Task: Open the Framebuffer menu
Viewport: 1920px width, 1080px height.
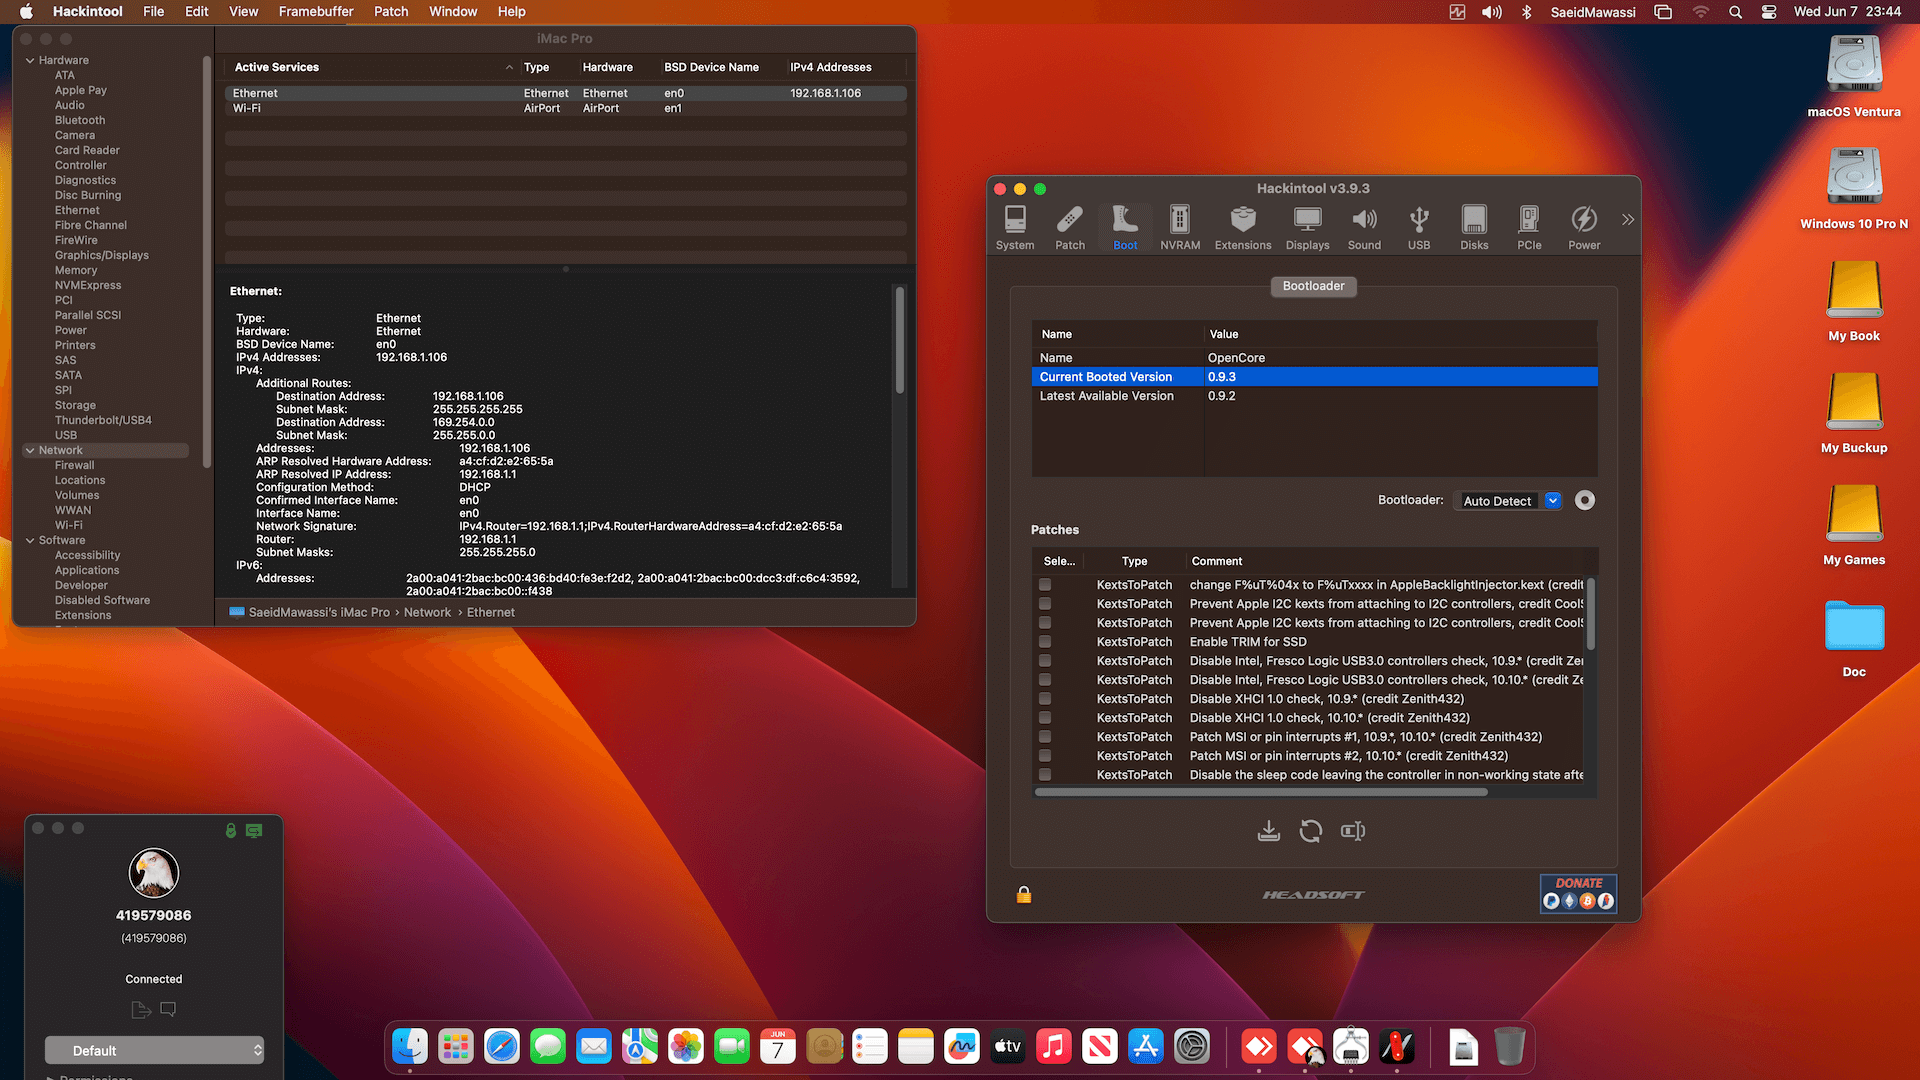Action: coord(316,11)
